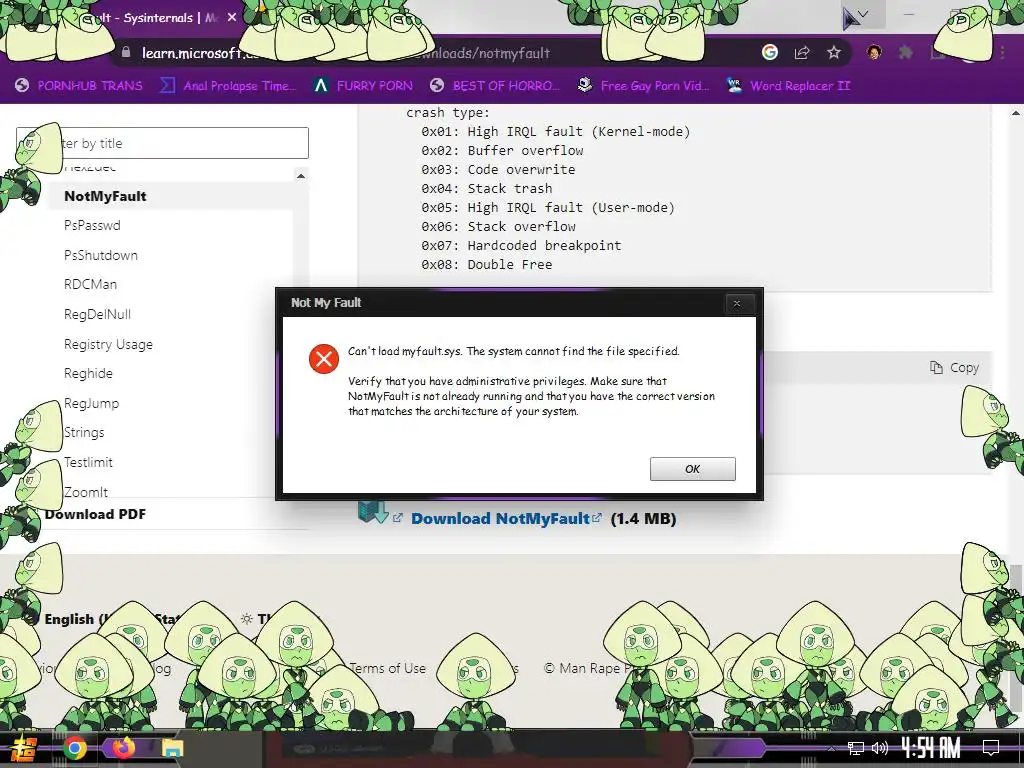Click Download PDF in the sidebar

coord(95,514)
